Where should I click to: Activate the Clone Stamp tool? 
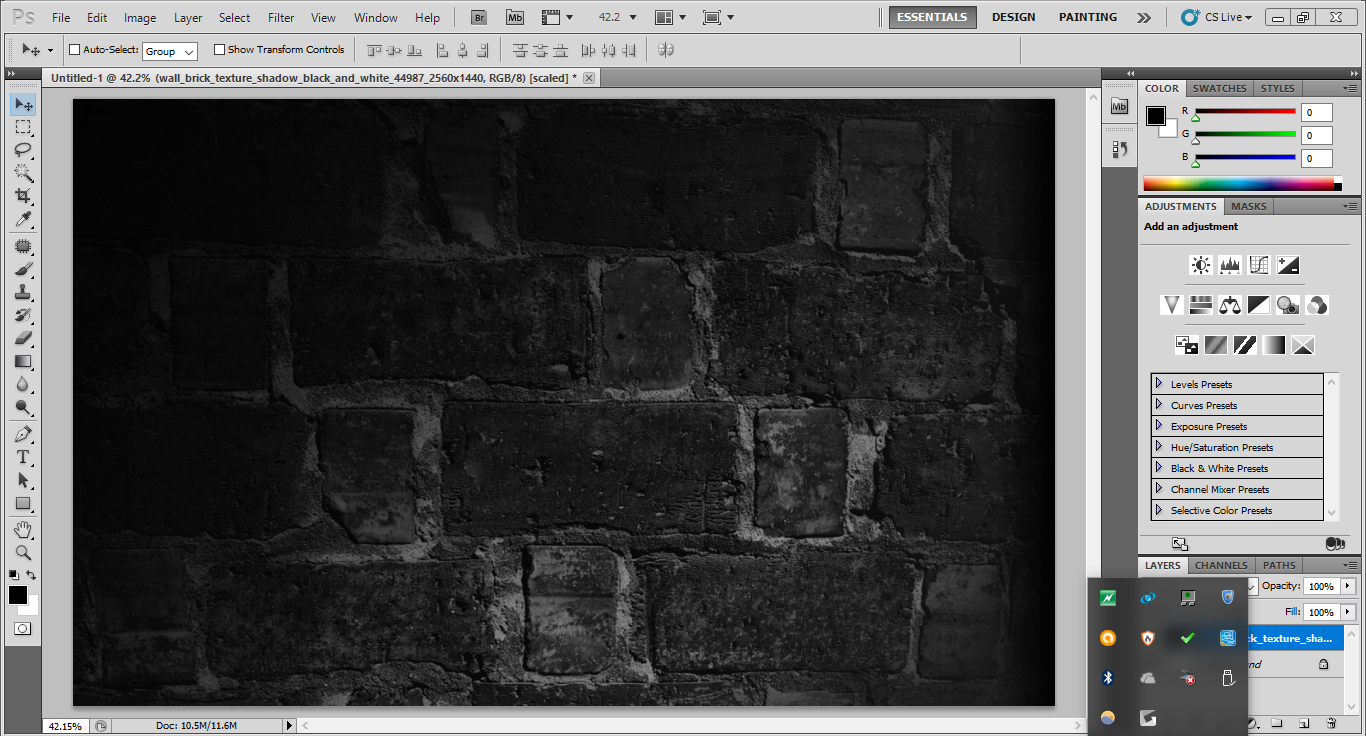point(23,292)
